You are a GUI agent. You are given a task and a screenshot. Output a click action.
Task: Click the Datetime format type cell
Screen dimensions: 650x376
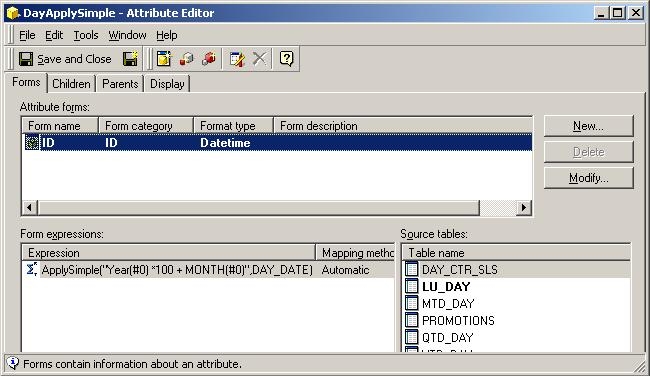pyautogui.click(x=225, y=143)
